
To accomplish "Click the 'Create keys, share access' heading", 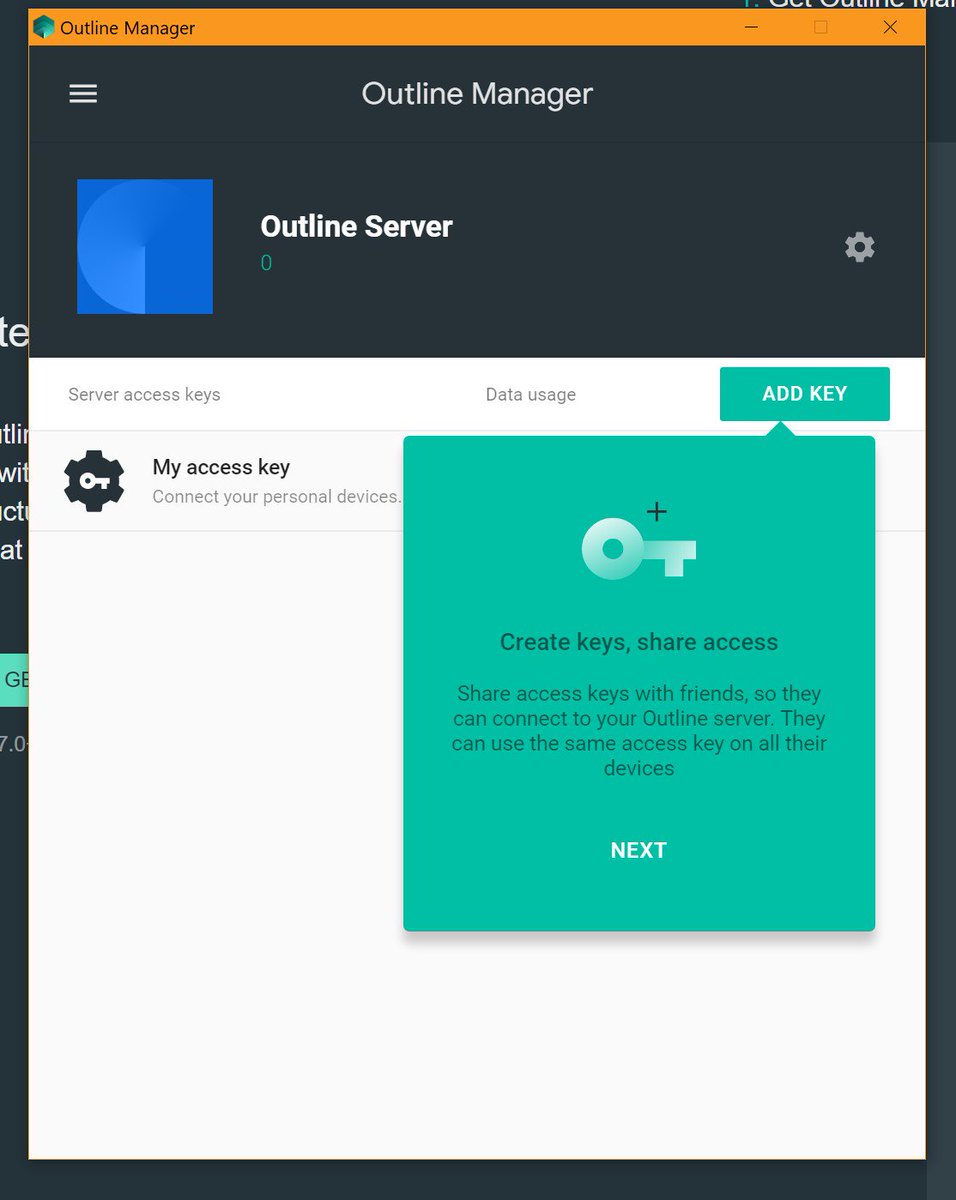I will point(639,642).
